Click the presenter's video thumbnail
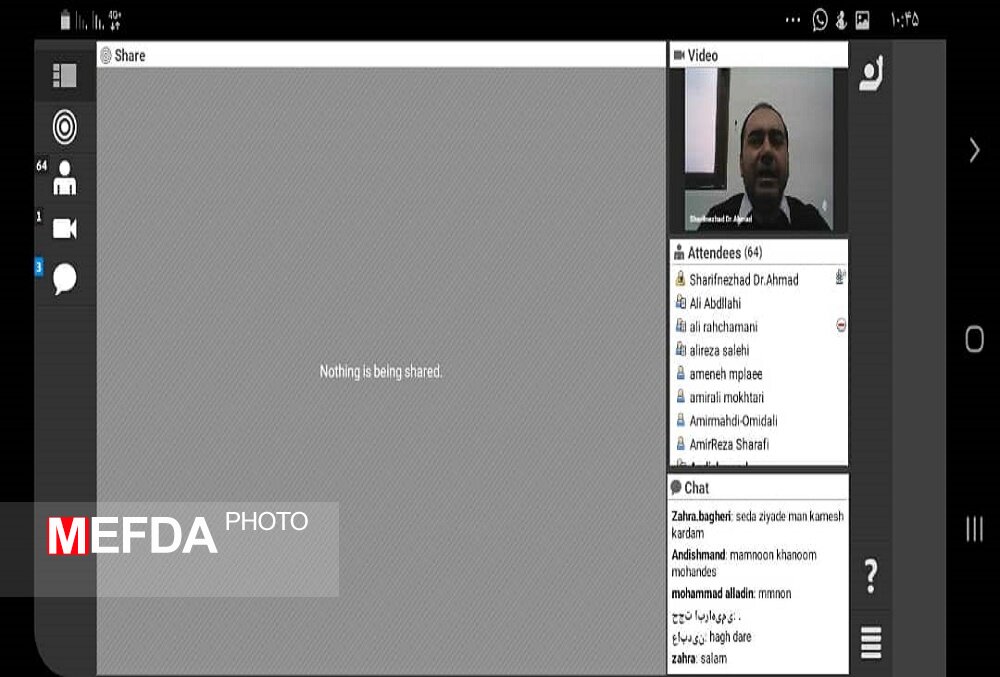This screenshot has width=1000, height=677. coord(757,150)
